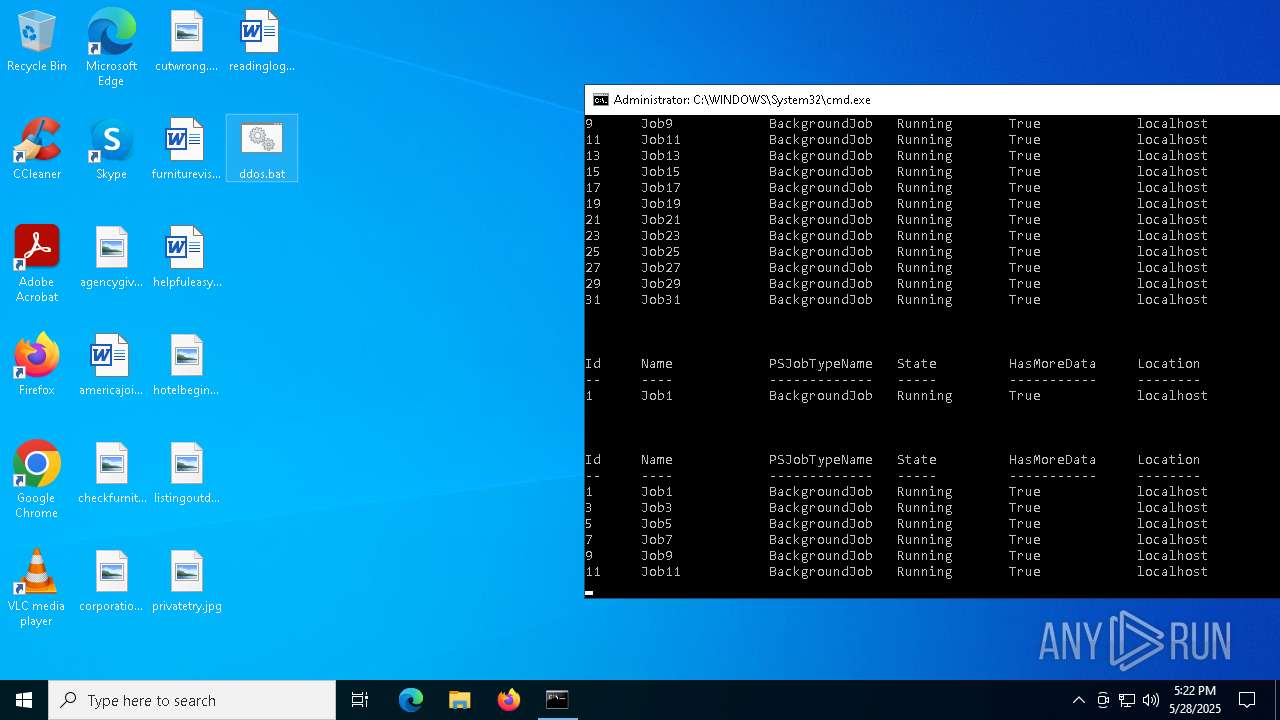Select the ddos.bat batch file icon
Image resolution: width=1280 pixels, height=720 pixels.
coord(262,149)
